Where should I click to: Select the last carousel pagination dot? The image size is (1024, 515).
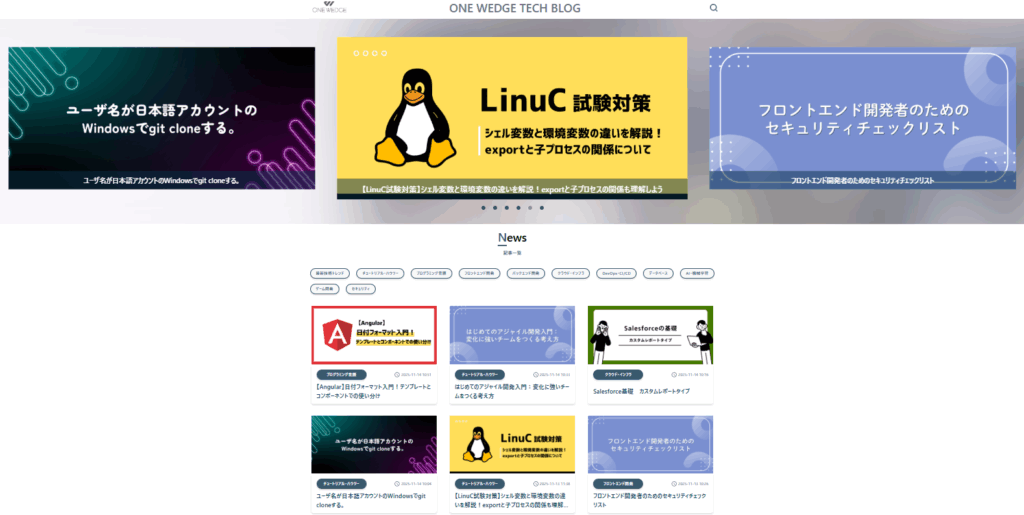coord(542,208)
